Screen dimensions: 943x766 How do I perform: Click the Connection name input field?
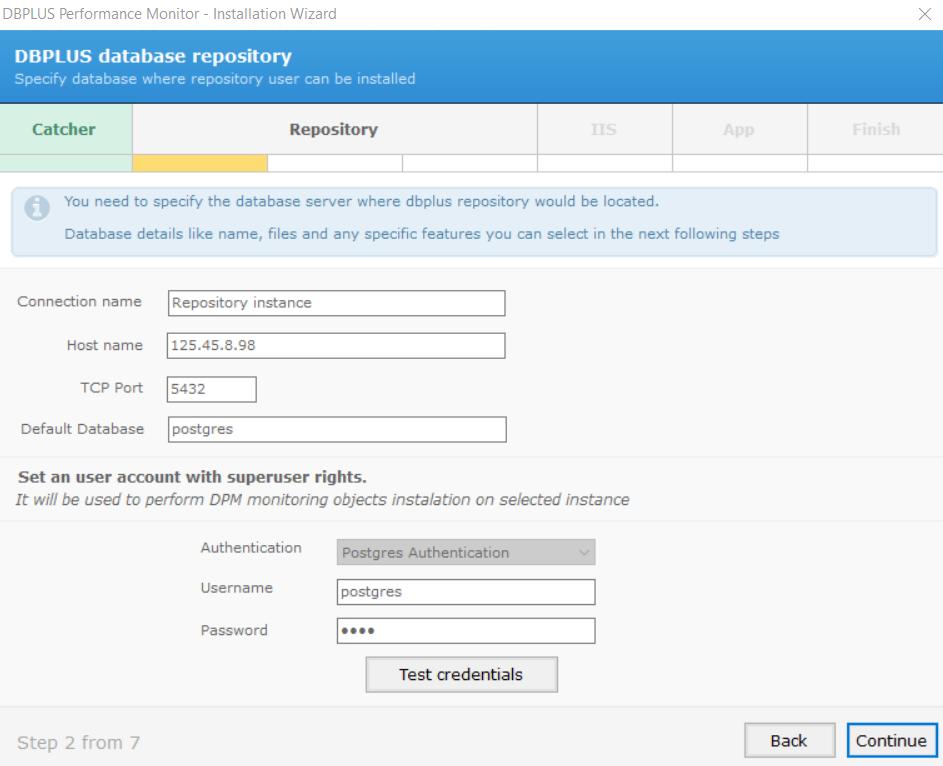[336, 303]
